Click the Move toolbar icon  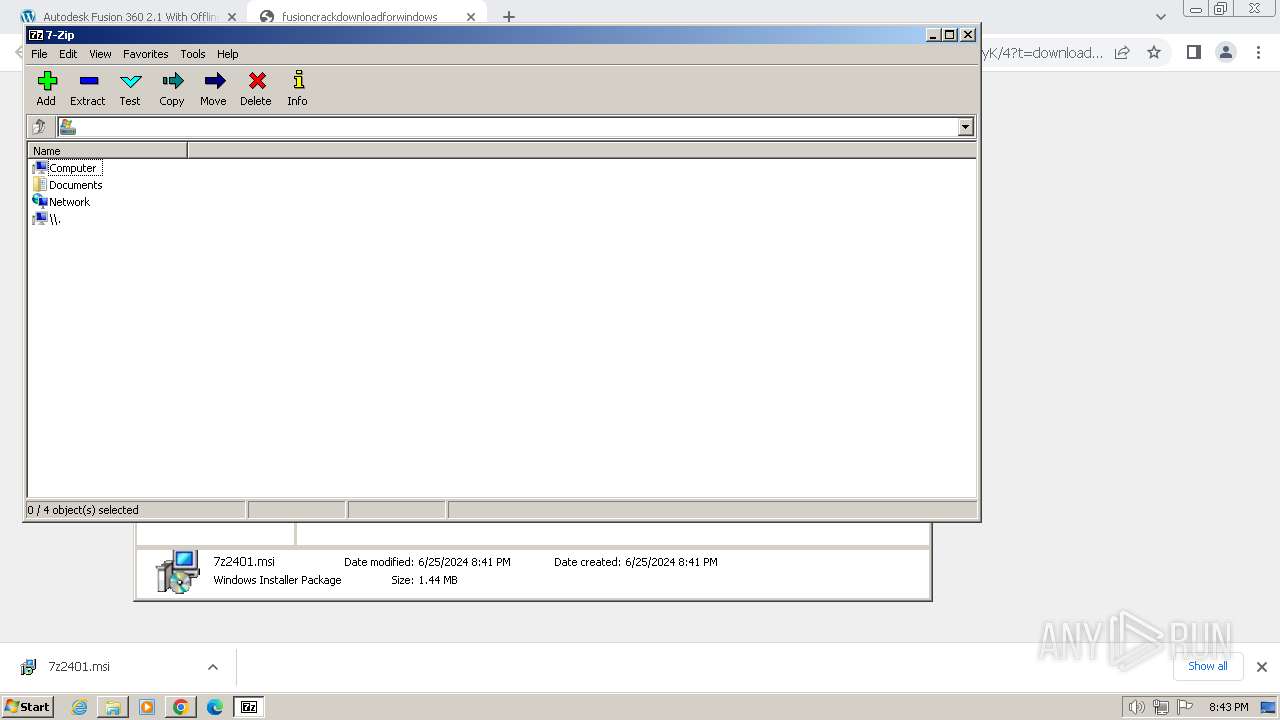coord(213,88)
